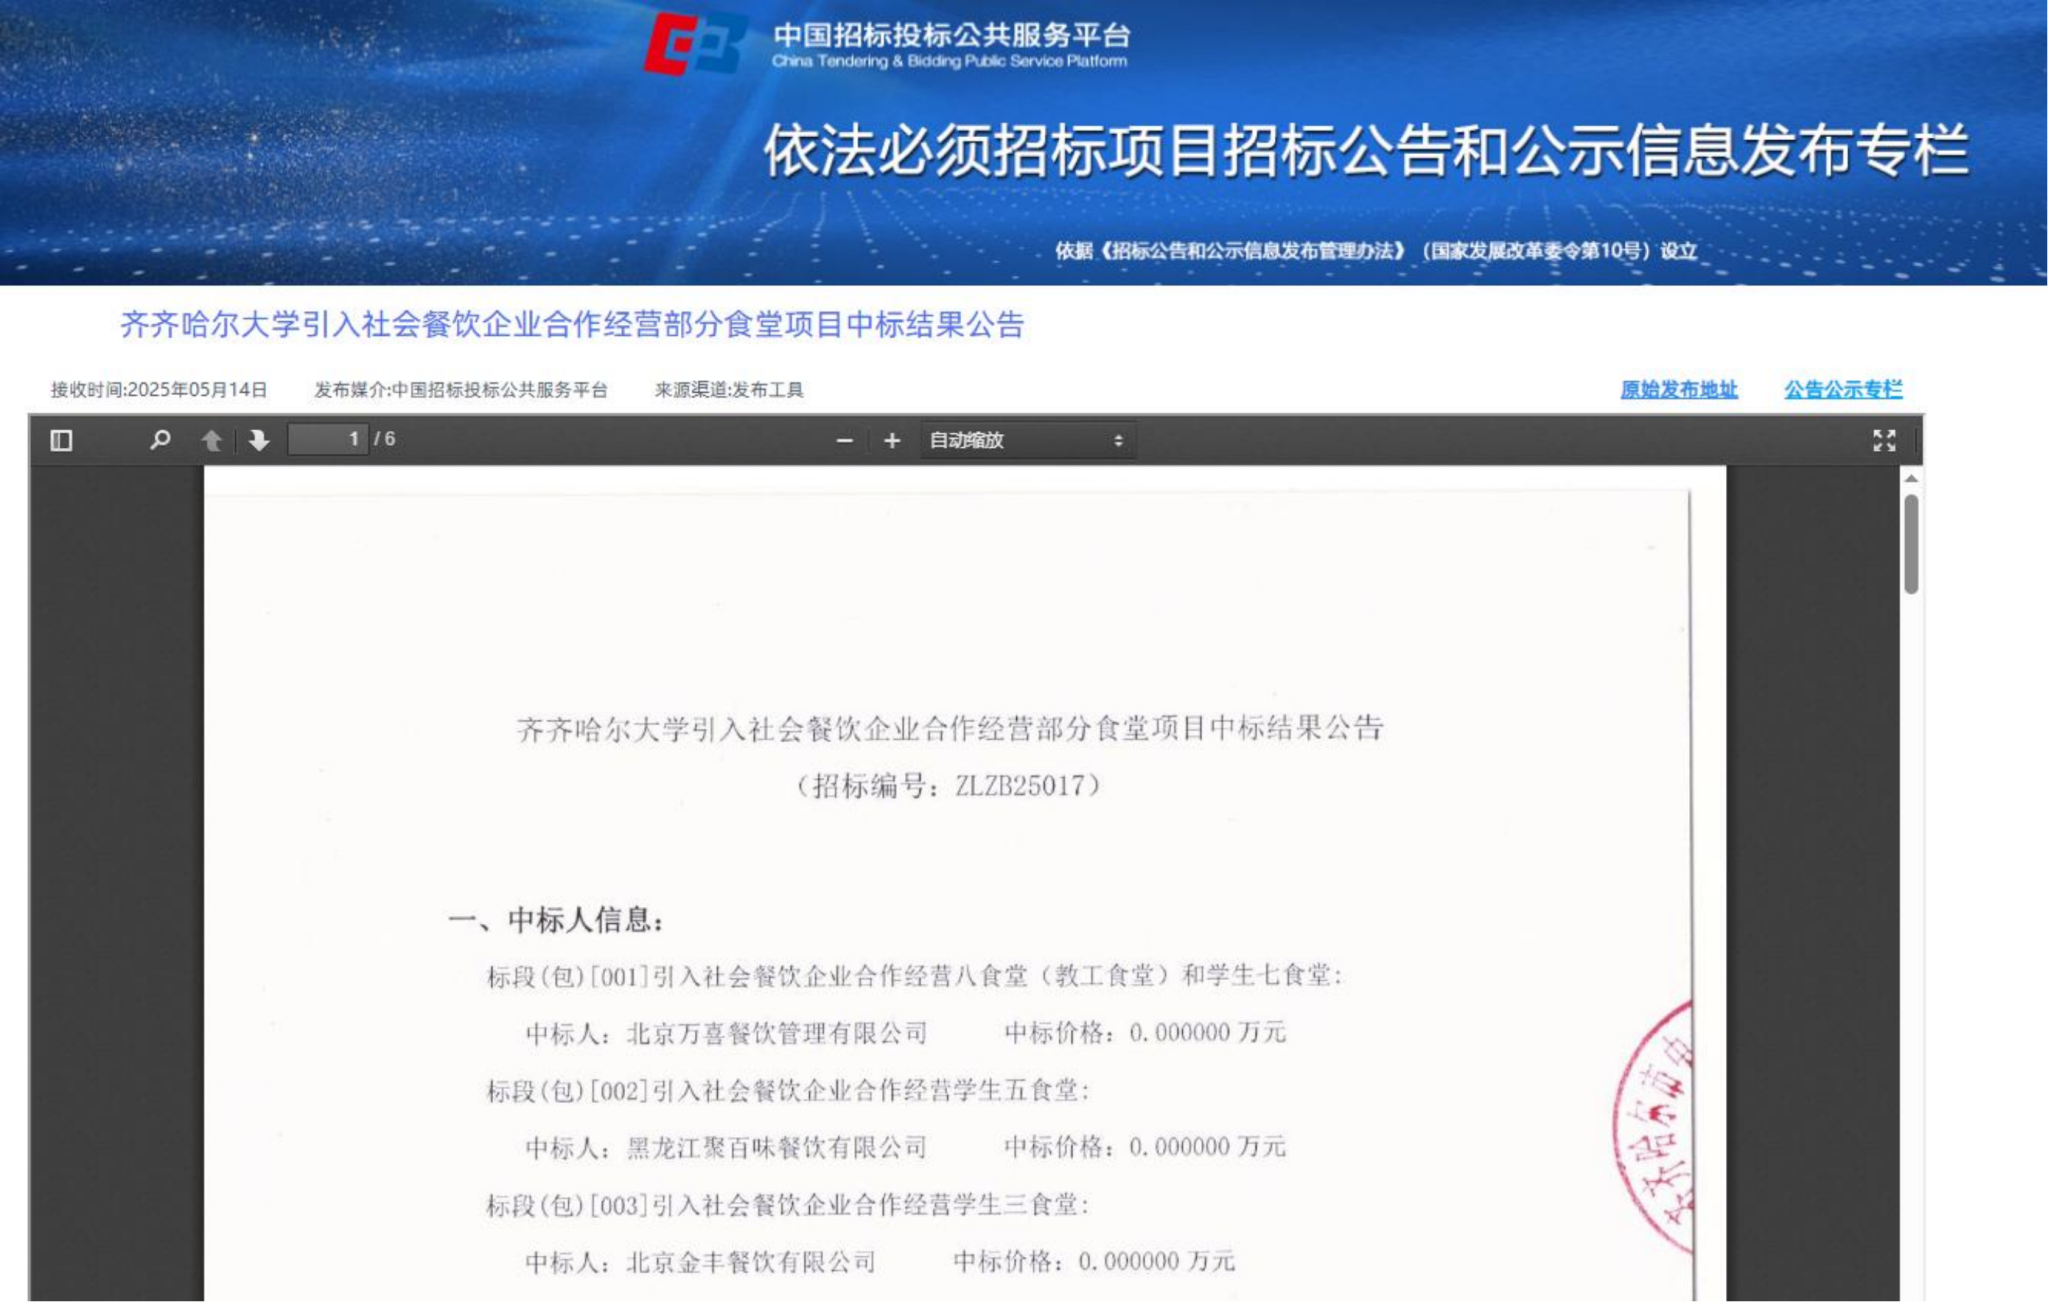Image resolution: width=2048 pixels, height=1302 pixels.
Task: Zoom out the PDF with minus
Action: 844,440
